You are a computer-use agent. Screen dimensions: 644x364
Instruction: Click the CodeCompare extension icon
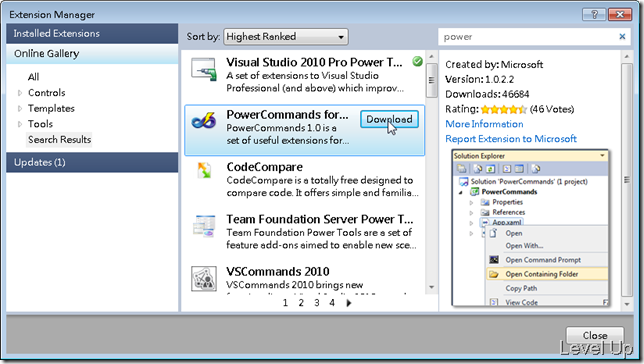coord(204,170)
